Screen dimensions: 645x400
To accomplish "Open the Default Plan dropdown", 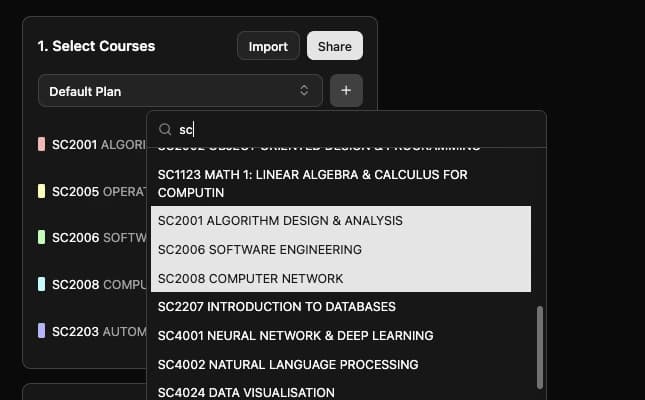I will coord(180,91).
